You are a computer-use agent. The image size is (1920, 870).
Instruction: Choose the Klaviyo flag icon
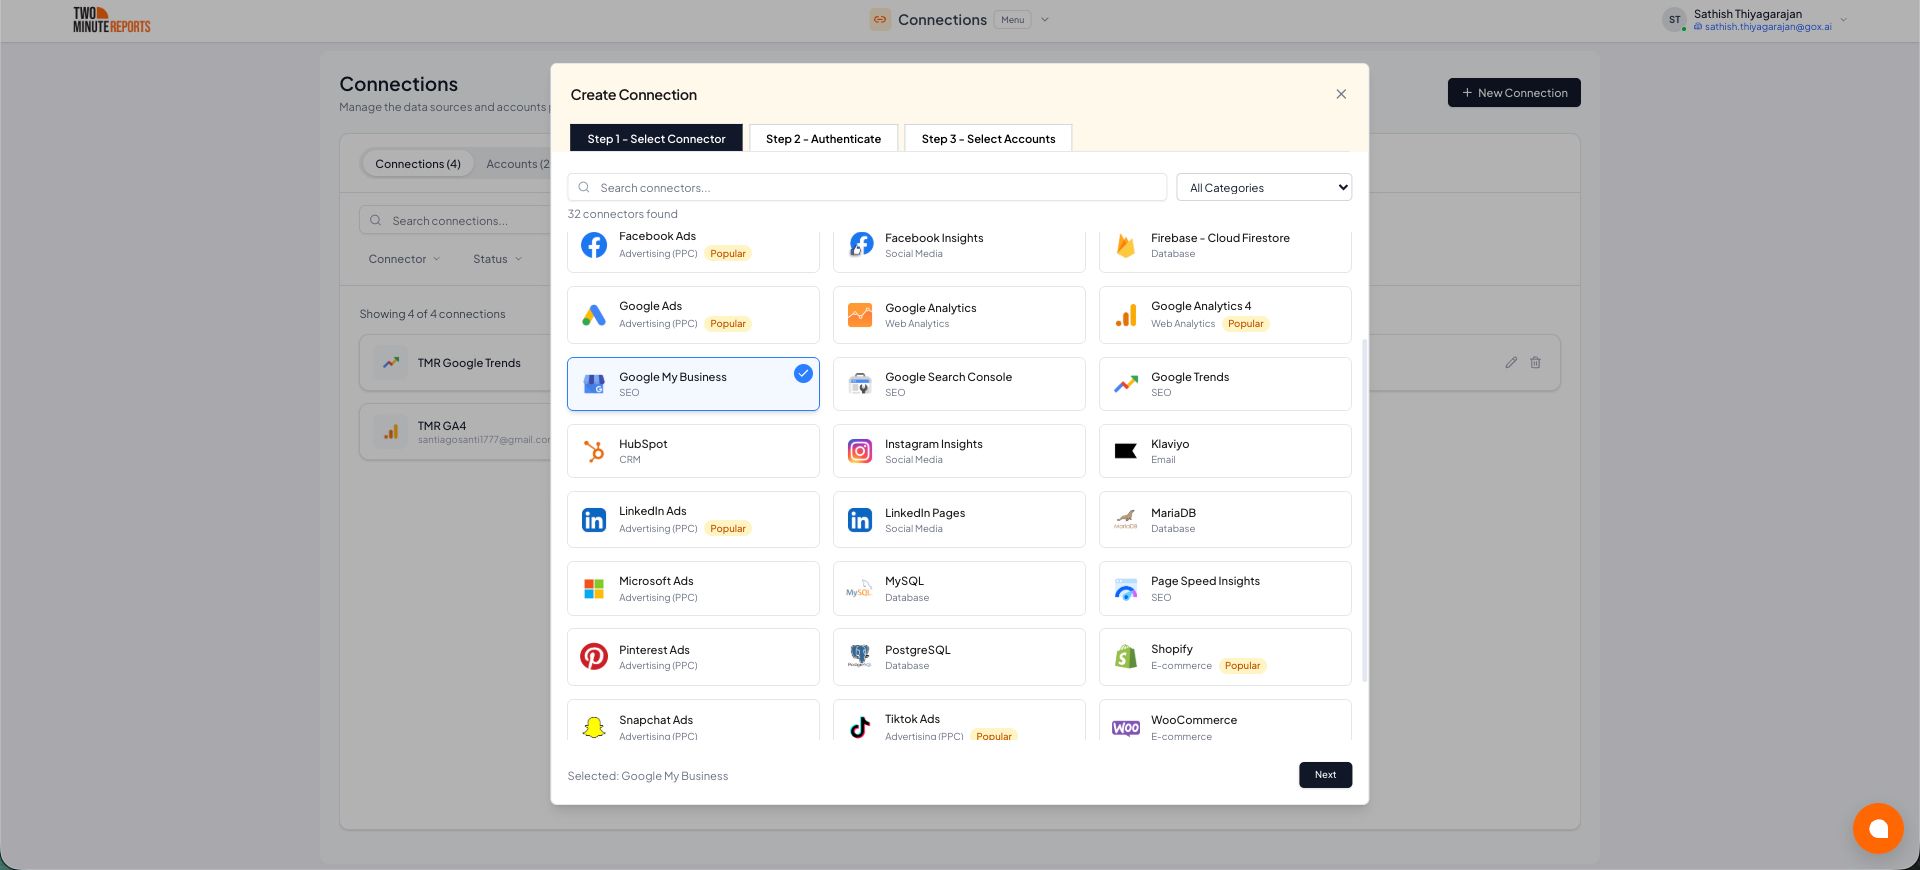coord(1126,452)
